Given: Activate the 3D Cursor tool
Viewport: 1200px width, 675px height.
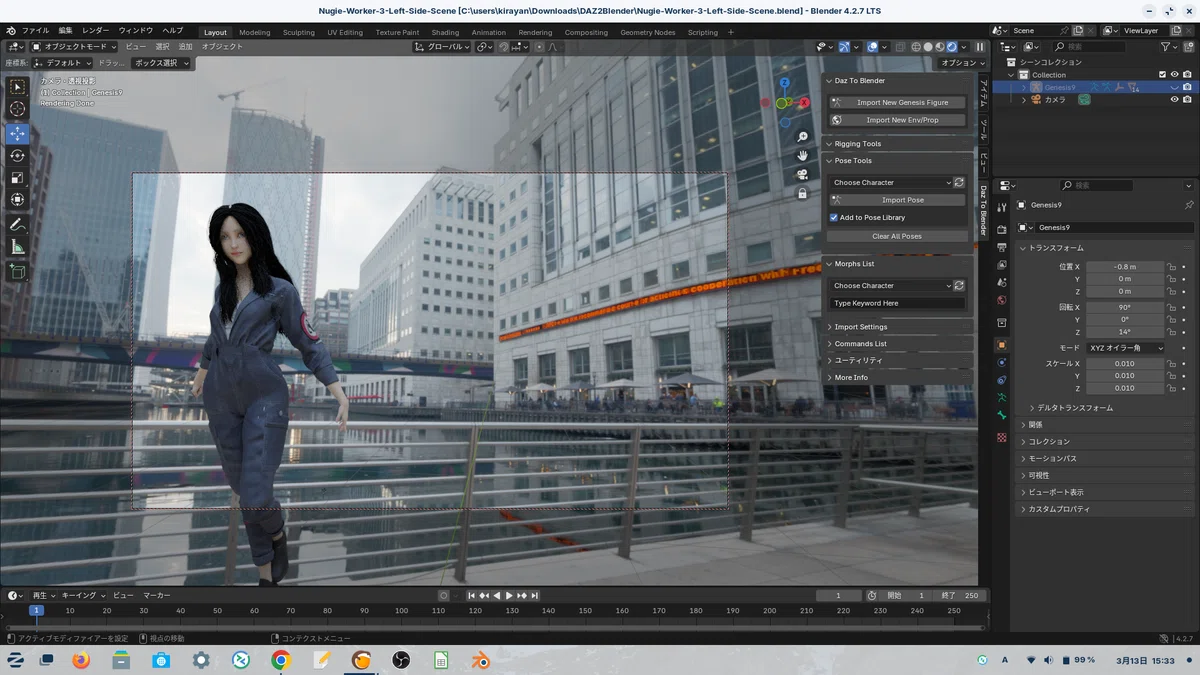Looking at the screenshot, I should 17,109.
